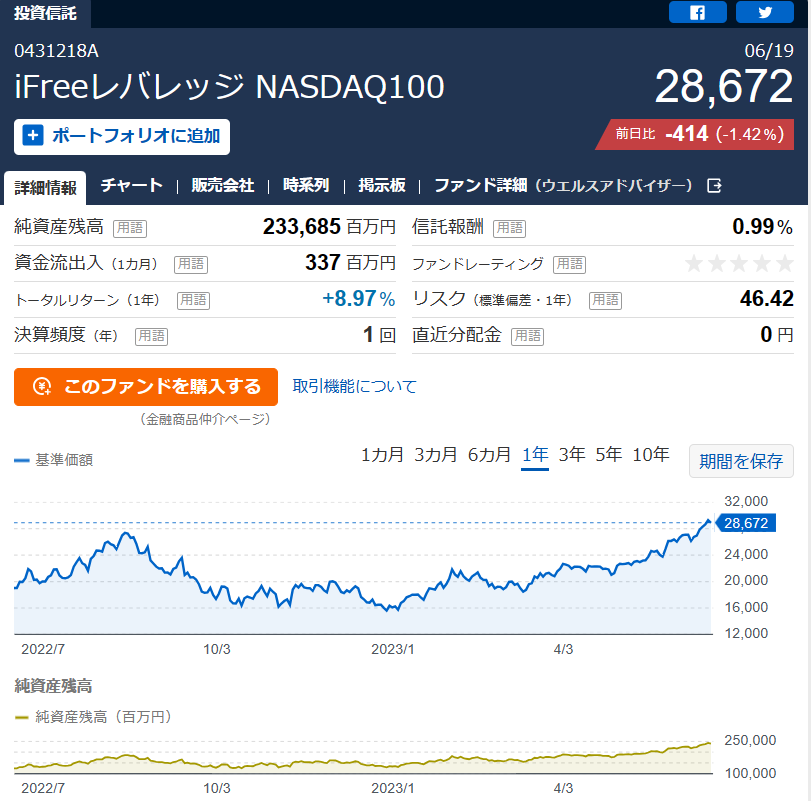Image resolution: width=811 pixels, height=801 pixels.
Task: Click the このファンドを購入する button
Action: 146,387
